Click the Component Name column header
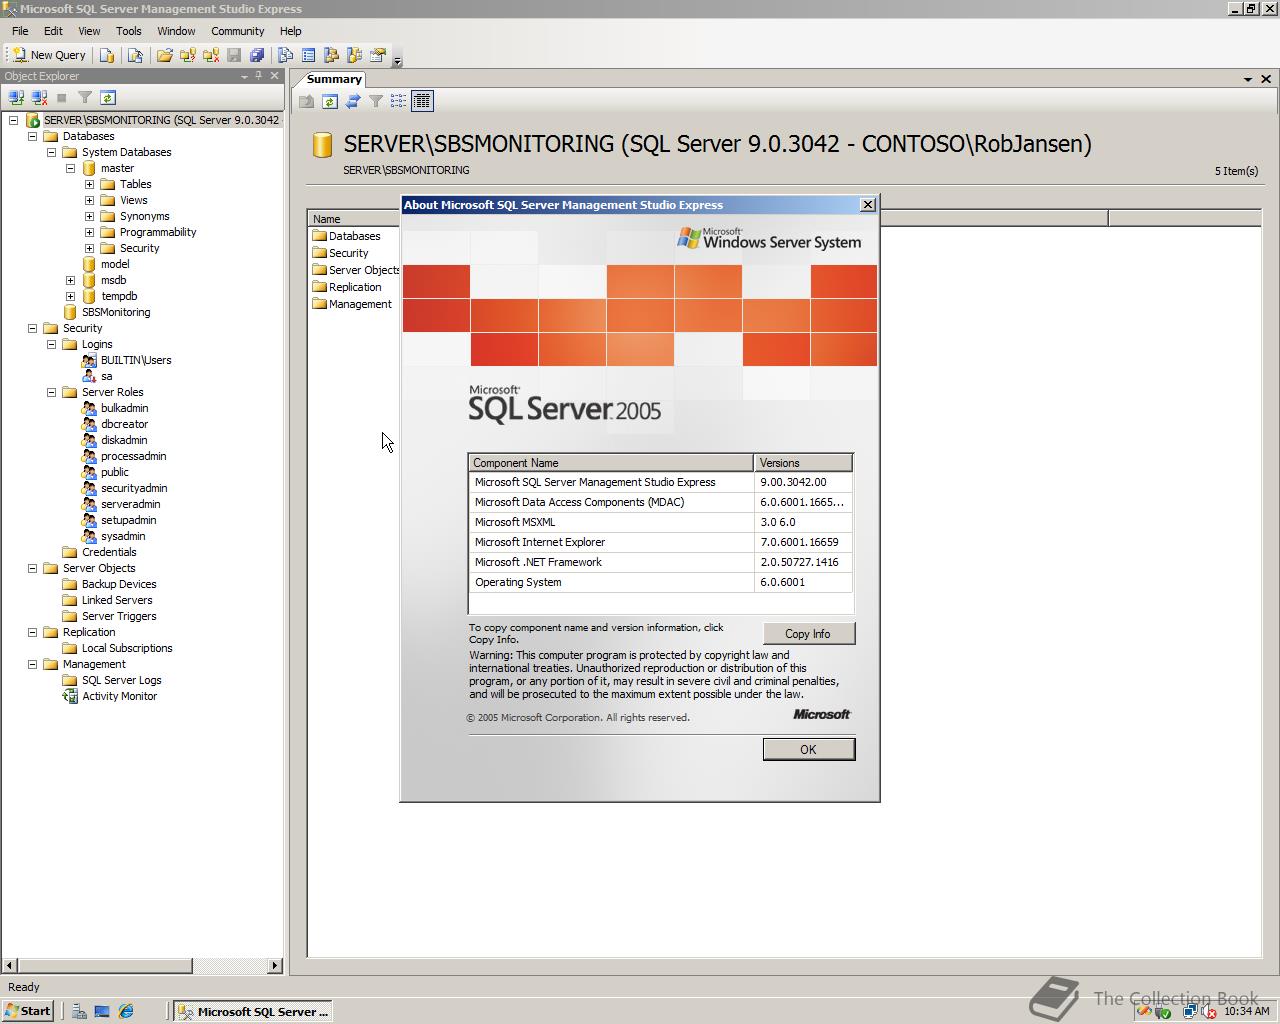The width and height of the screenshot is (1280, 1024). click(610, 463)
